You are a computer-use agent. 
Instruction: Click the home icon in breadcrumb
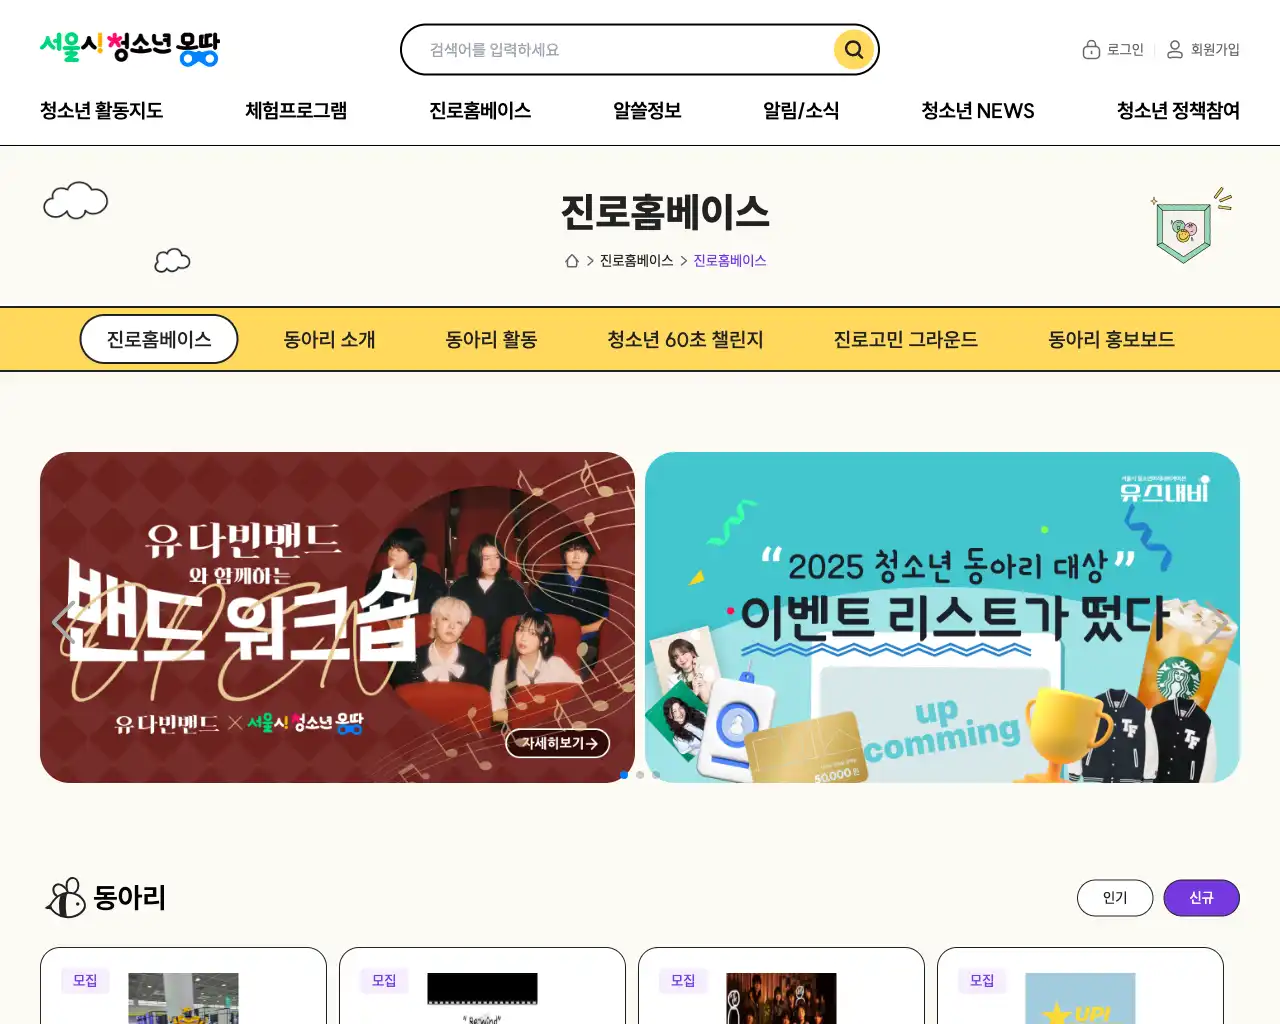(572, 261)
